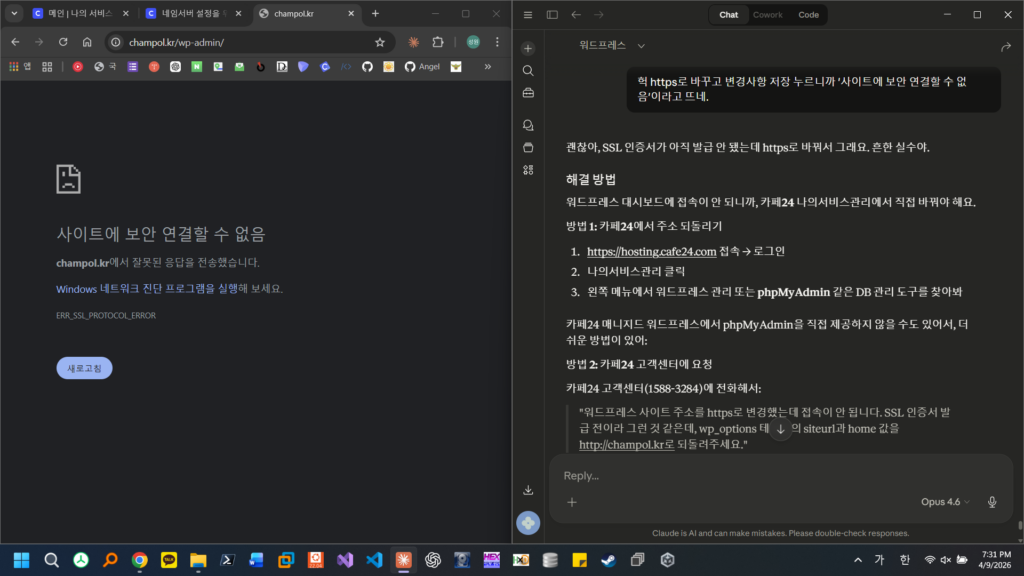Show more bookmarks chevron
The height and width of the screenshot is (576, 1024).
[487, 67]
